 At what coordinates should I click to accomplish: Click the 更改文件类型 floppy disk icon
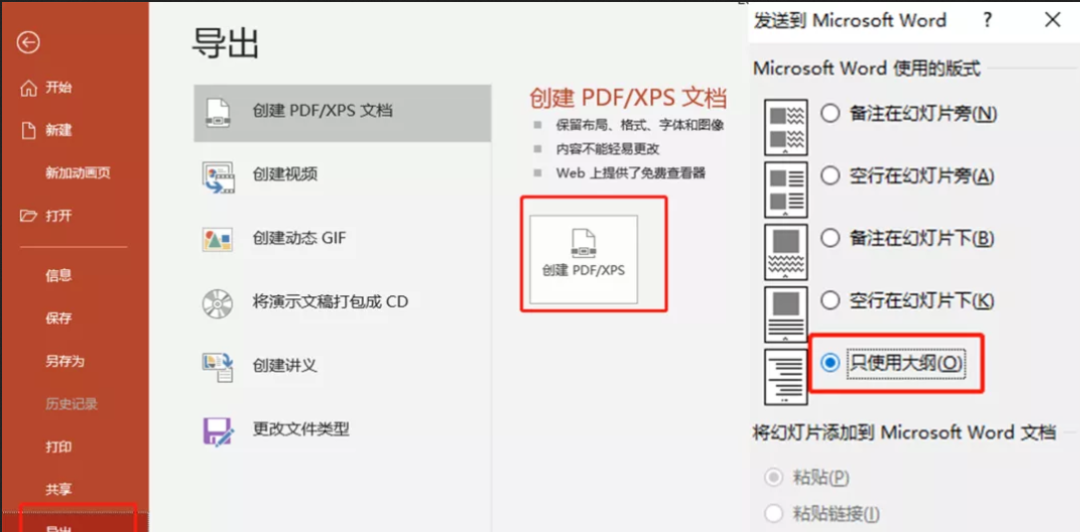(218, 430)
